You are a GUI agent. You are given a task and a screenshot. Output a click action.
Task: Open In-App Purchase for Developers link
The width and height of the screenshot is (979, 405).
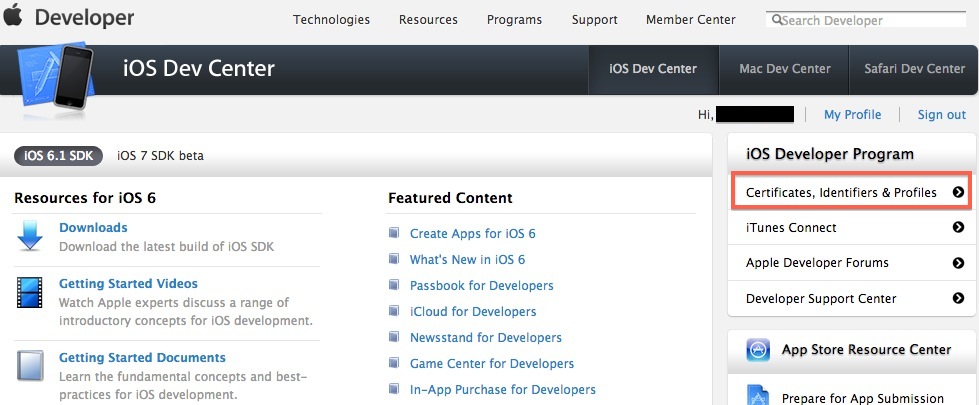503,389
